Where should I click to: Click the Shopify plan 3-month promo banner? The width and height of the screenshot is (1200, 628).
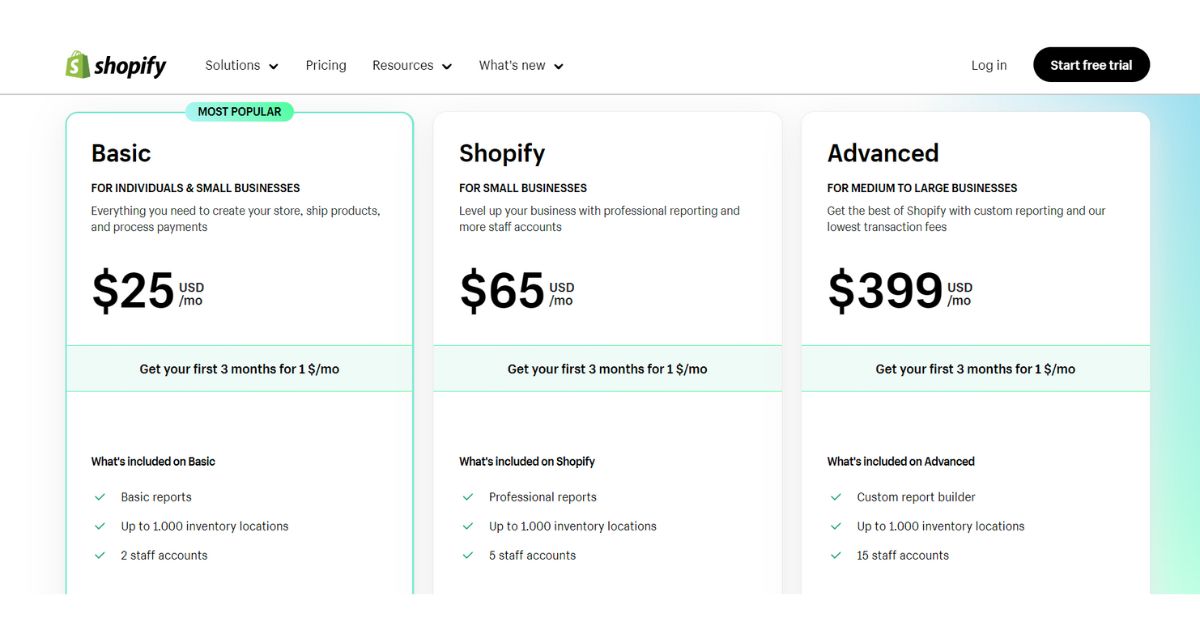[x=607, y=368]
